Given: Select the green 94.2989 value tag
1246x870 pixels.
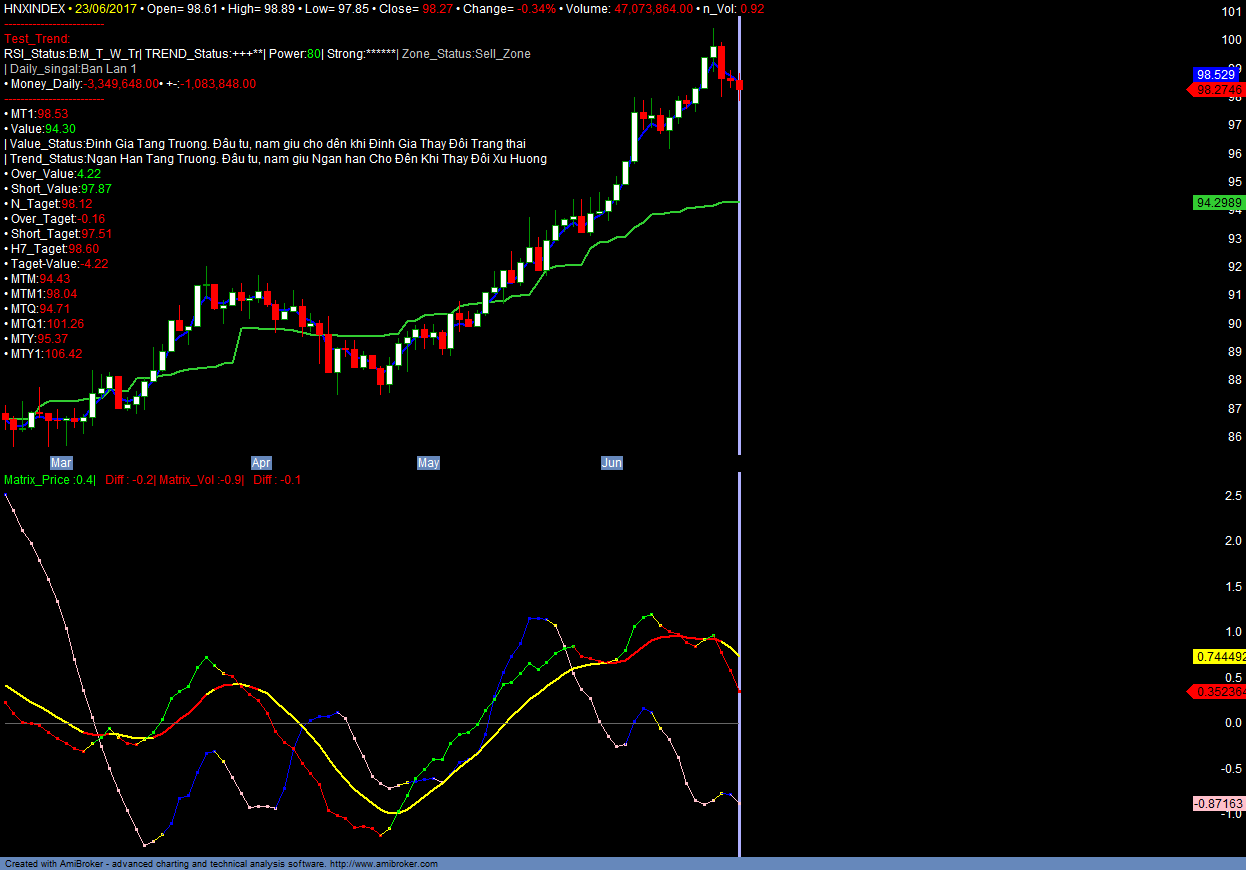Looking at the screenshot, I should tap(1218, 203).
